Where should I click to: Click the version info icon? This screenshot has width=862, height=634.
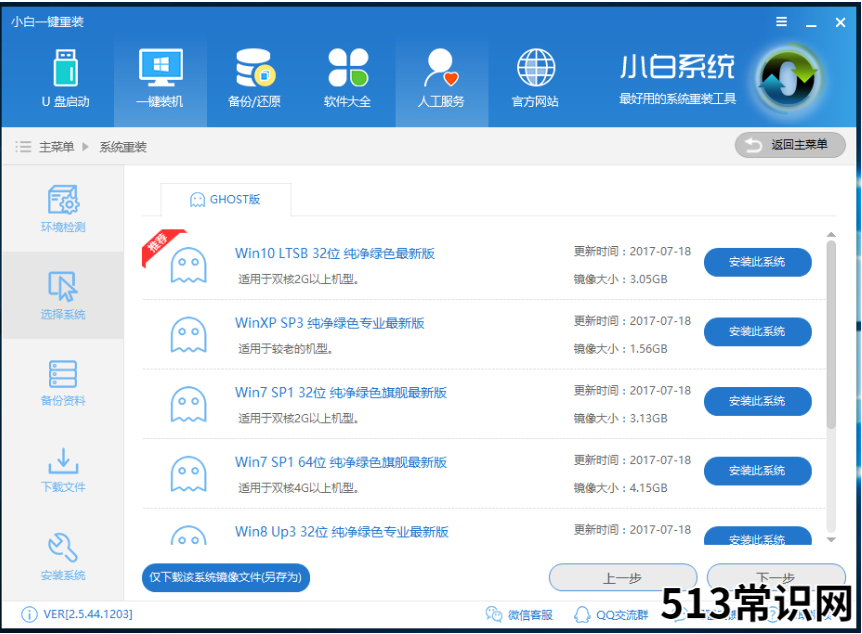tap(29, 614)
